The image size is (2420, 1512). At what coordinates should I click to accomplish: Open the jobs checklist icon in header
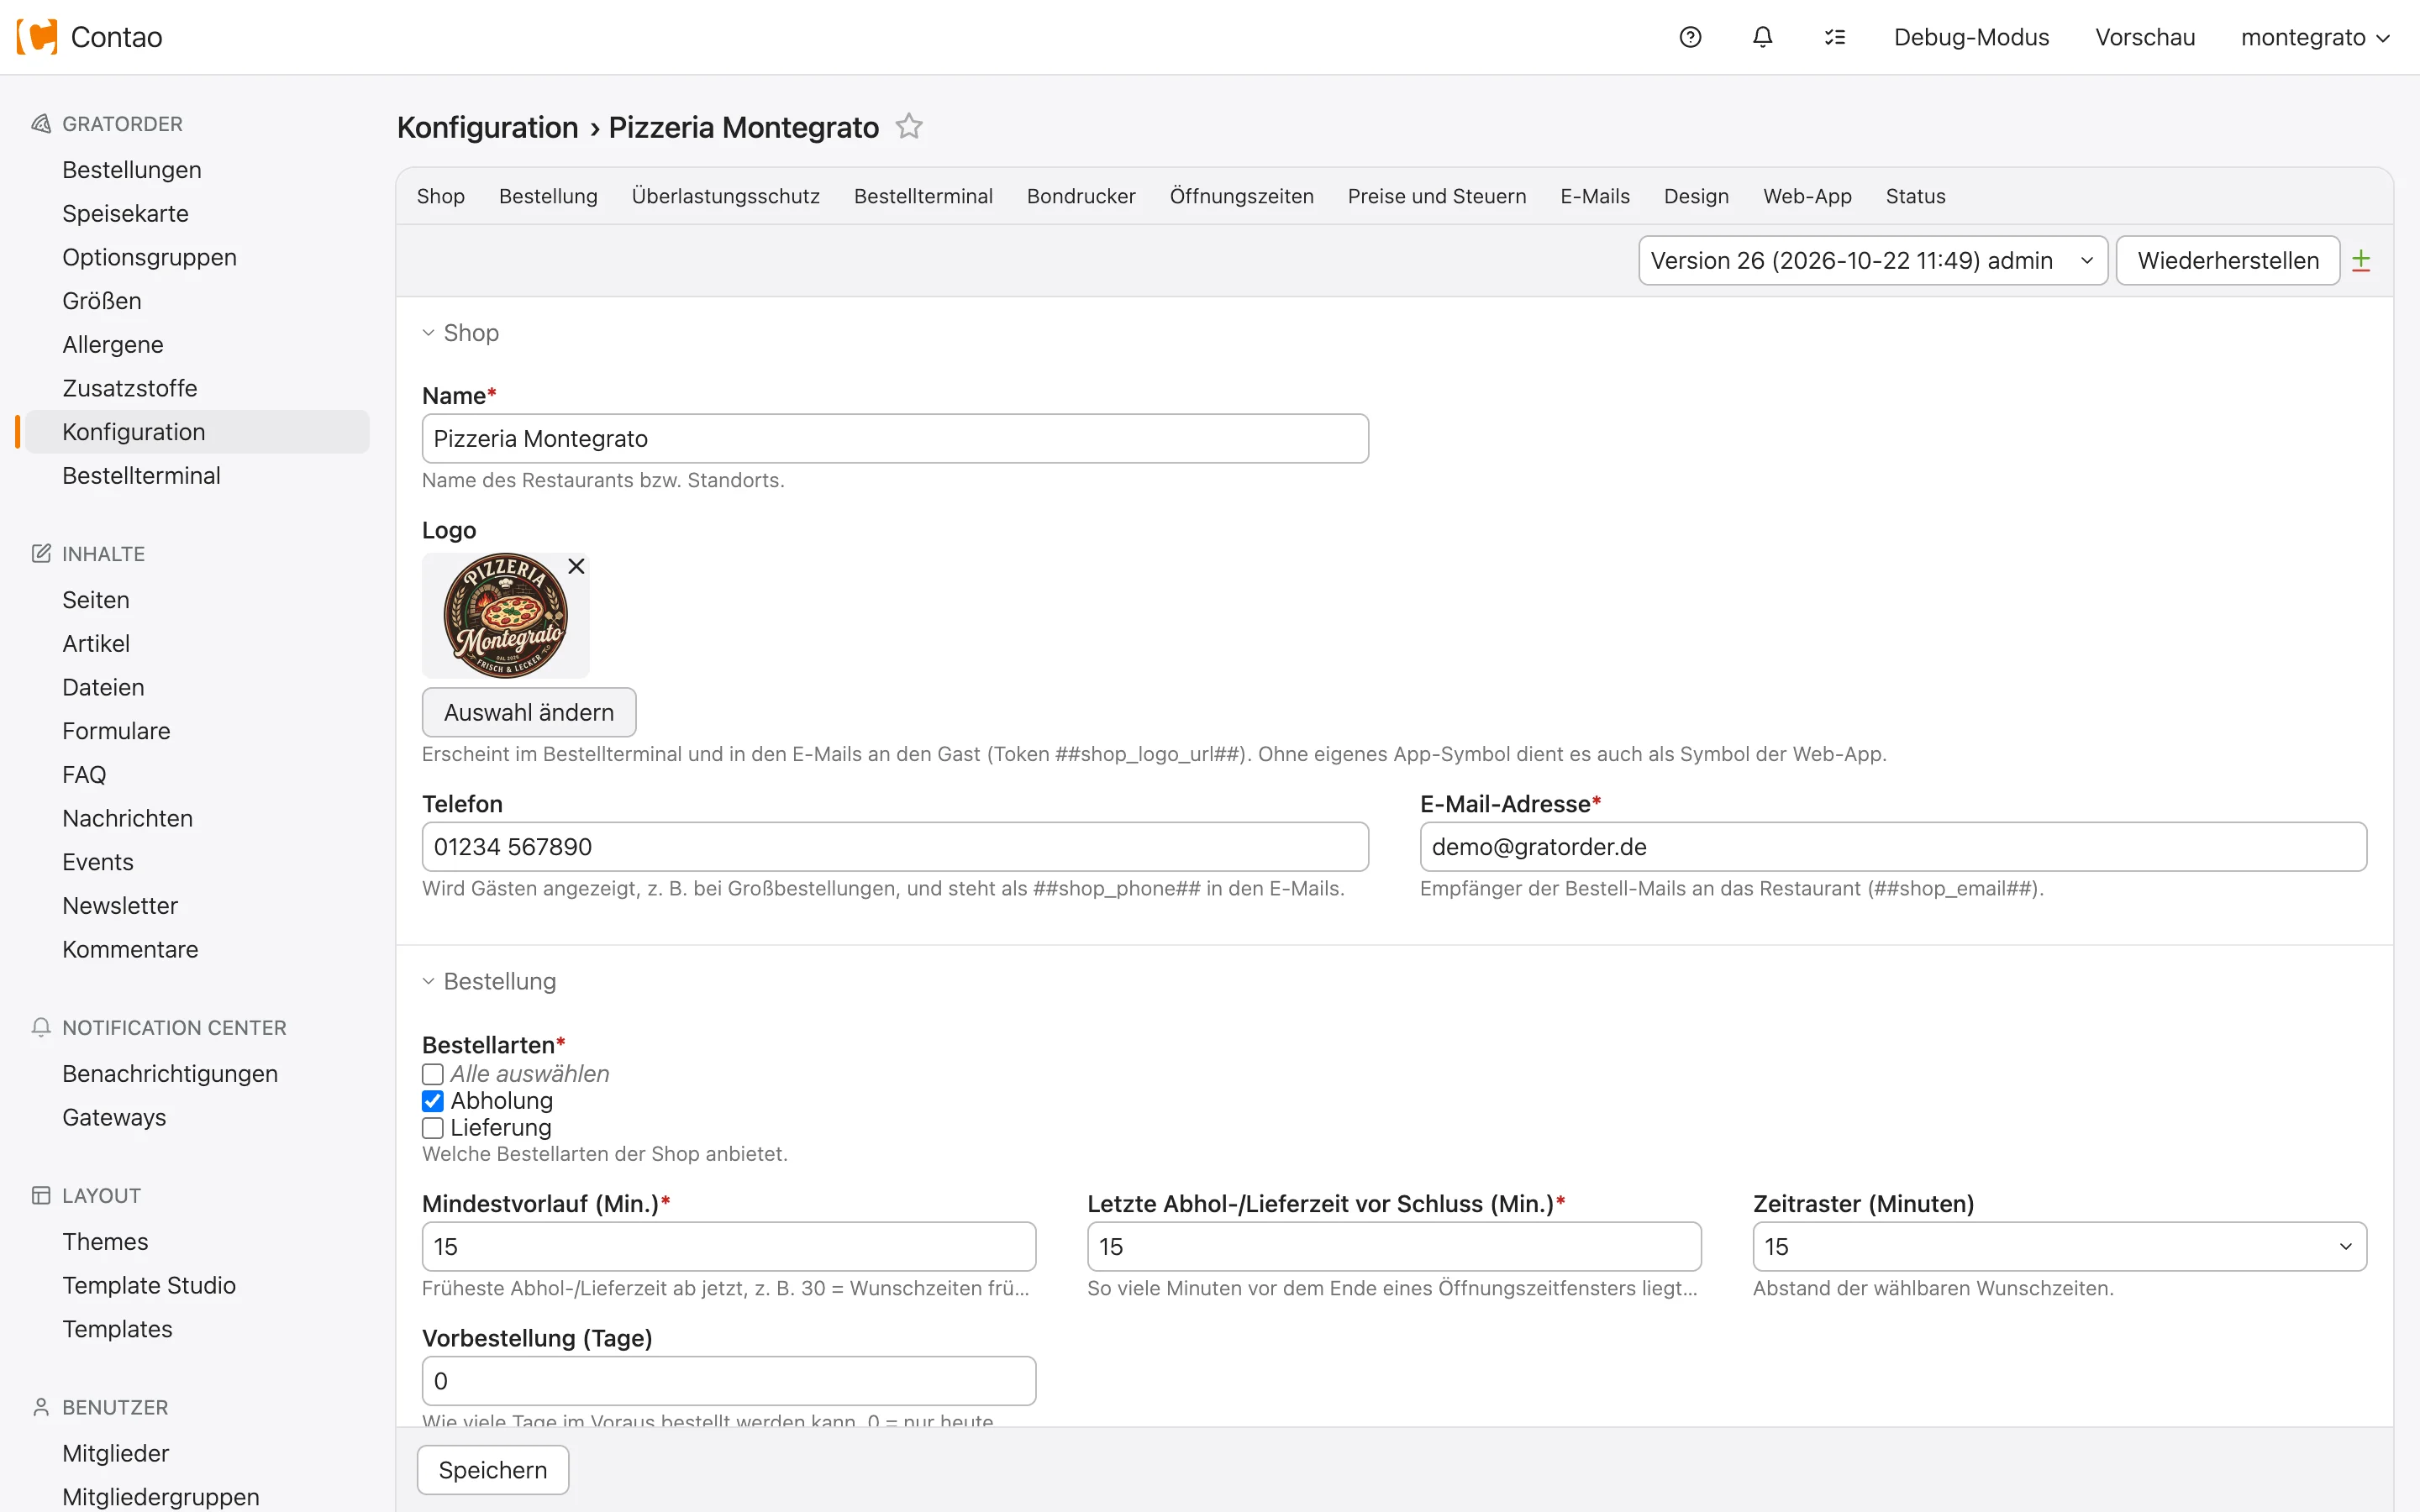(x=1834, y=37)
